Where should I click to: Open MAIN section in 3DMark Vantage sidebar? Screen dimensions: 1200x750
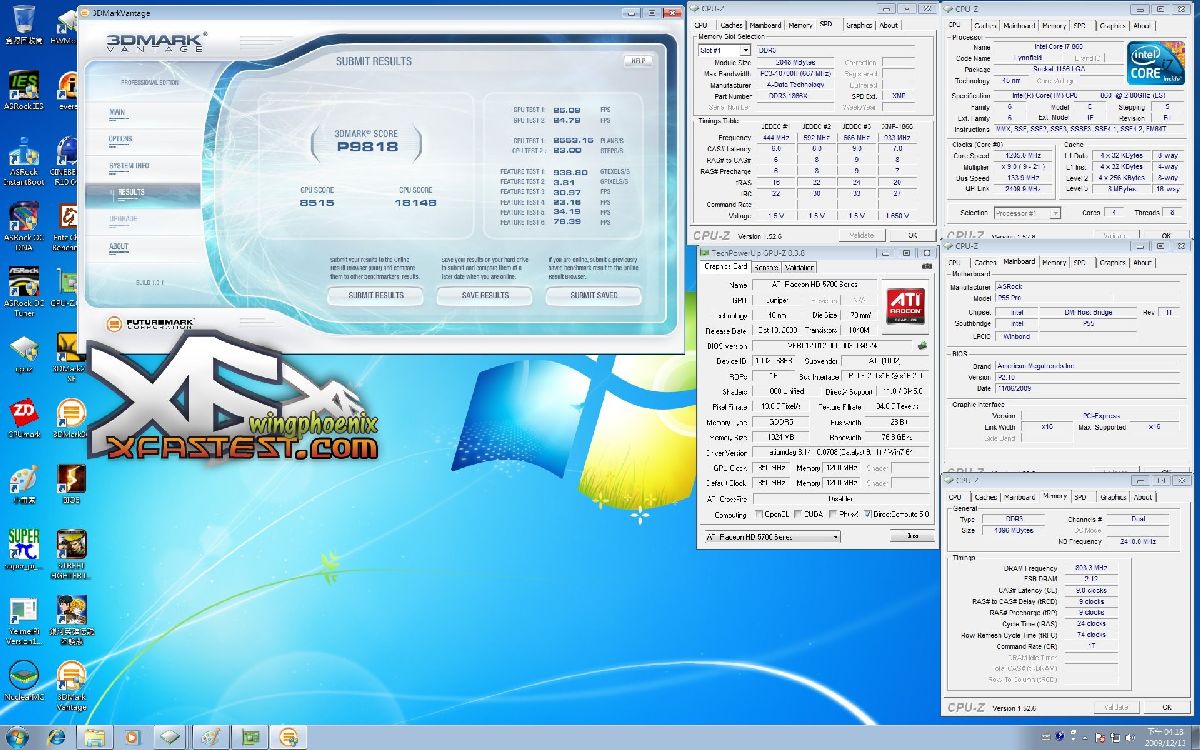coord(117,113)
